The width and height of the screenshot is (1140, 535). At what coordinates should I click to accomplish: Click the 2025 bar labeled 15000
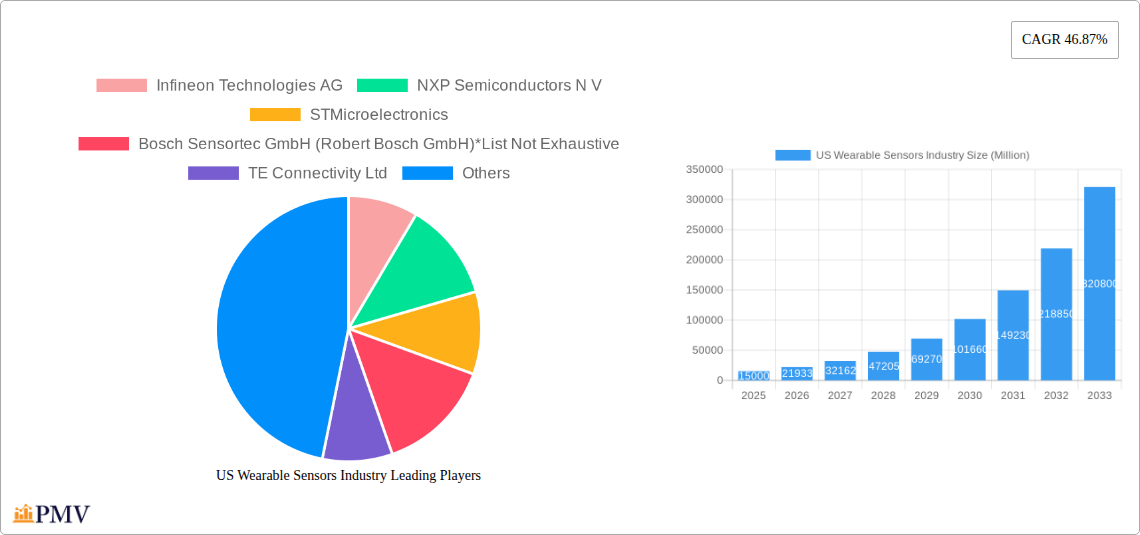tap(753, 376)
